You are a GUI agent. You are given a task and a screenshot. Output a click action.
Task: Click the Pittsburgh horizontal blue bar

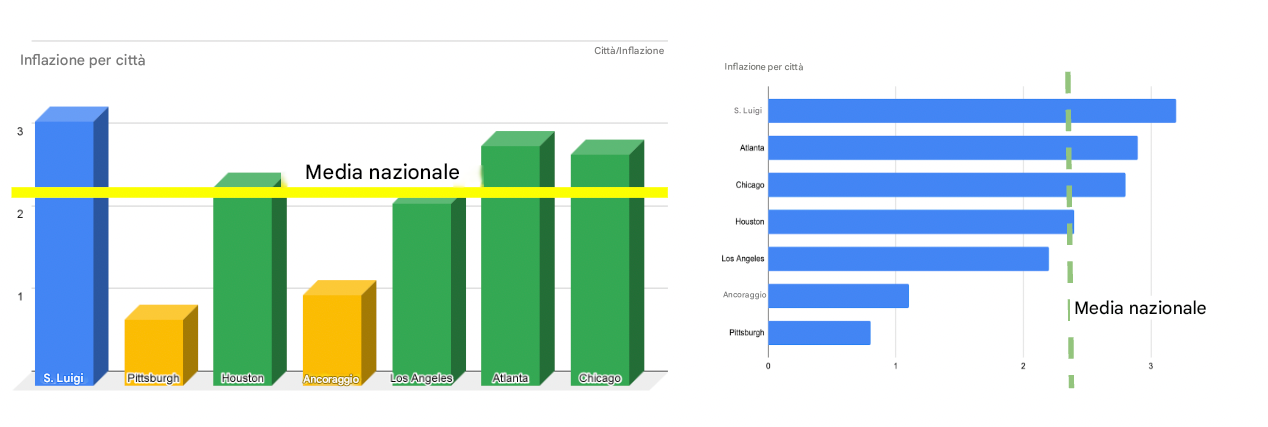tap(818, 333)
